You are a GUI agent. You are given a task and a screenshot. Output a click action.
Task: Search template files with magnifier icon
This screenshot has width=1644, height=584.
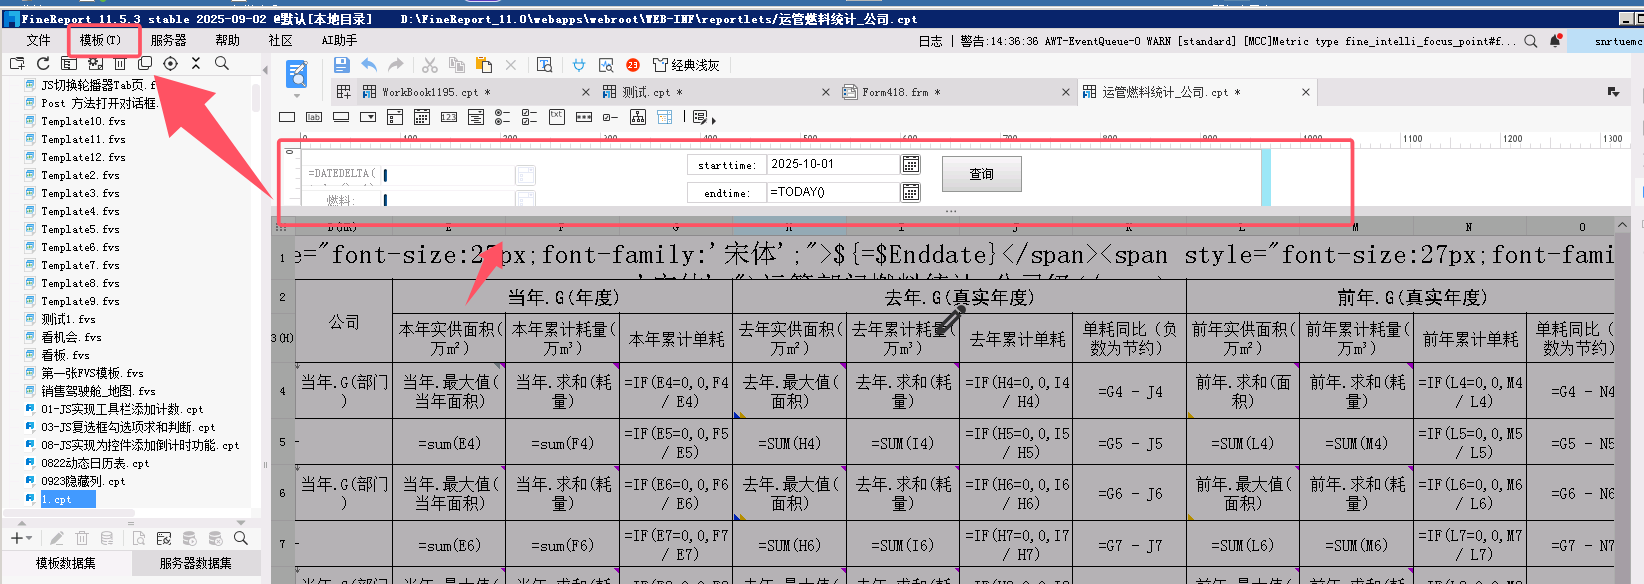[222, 63]
